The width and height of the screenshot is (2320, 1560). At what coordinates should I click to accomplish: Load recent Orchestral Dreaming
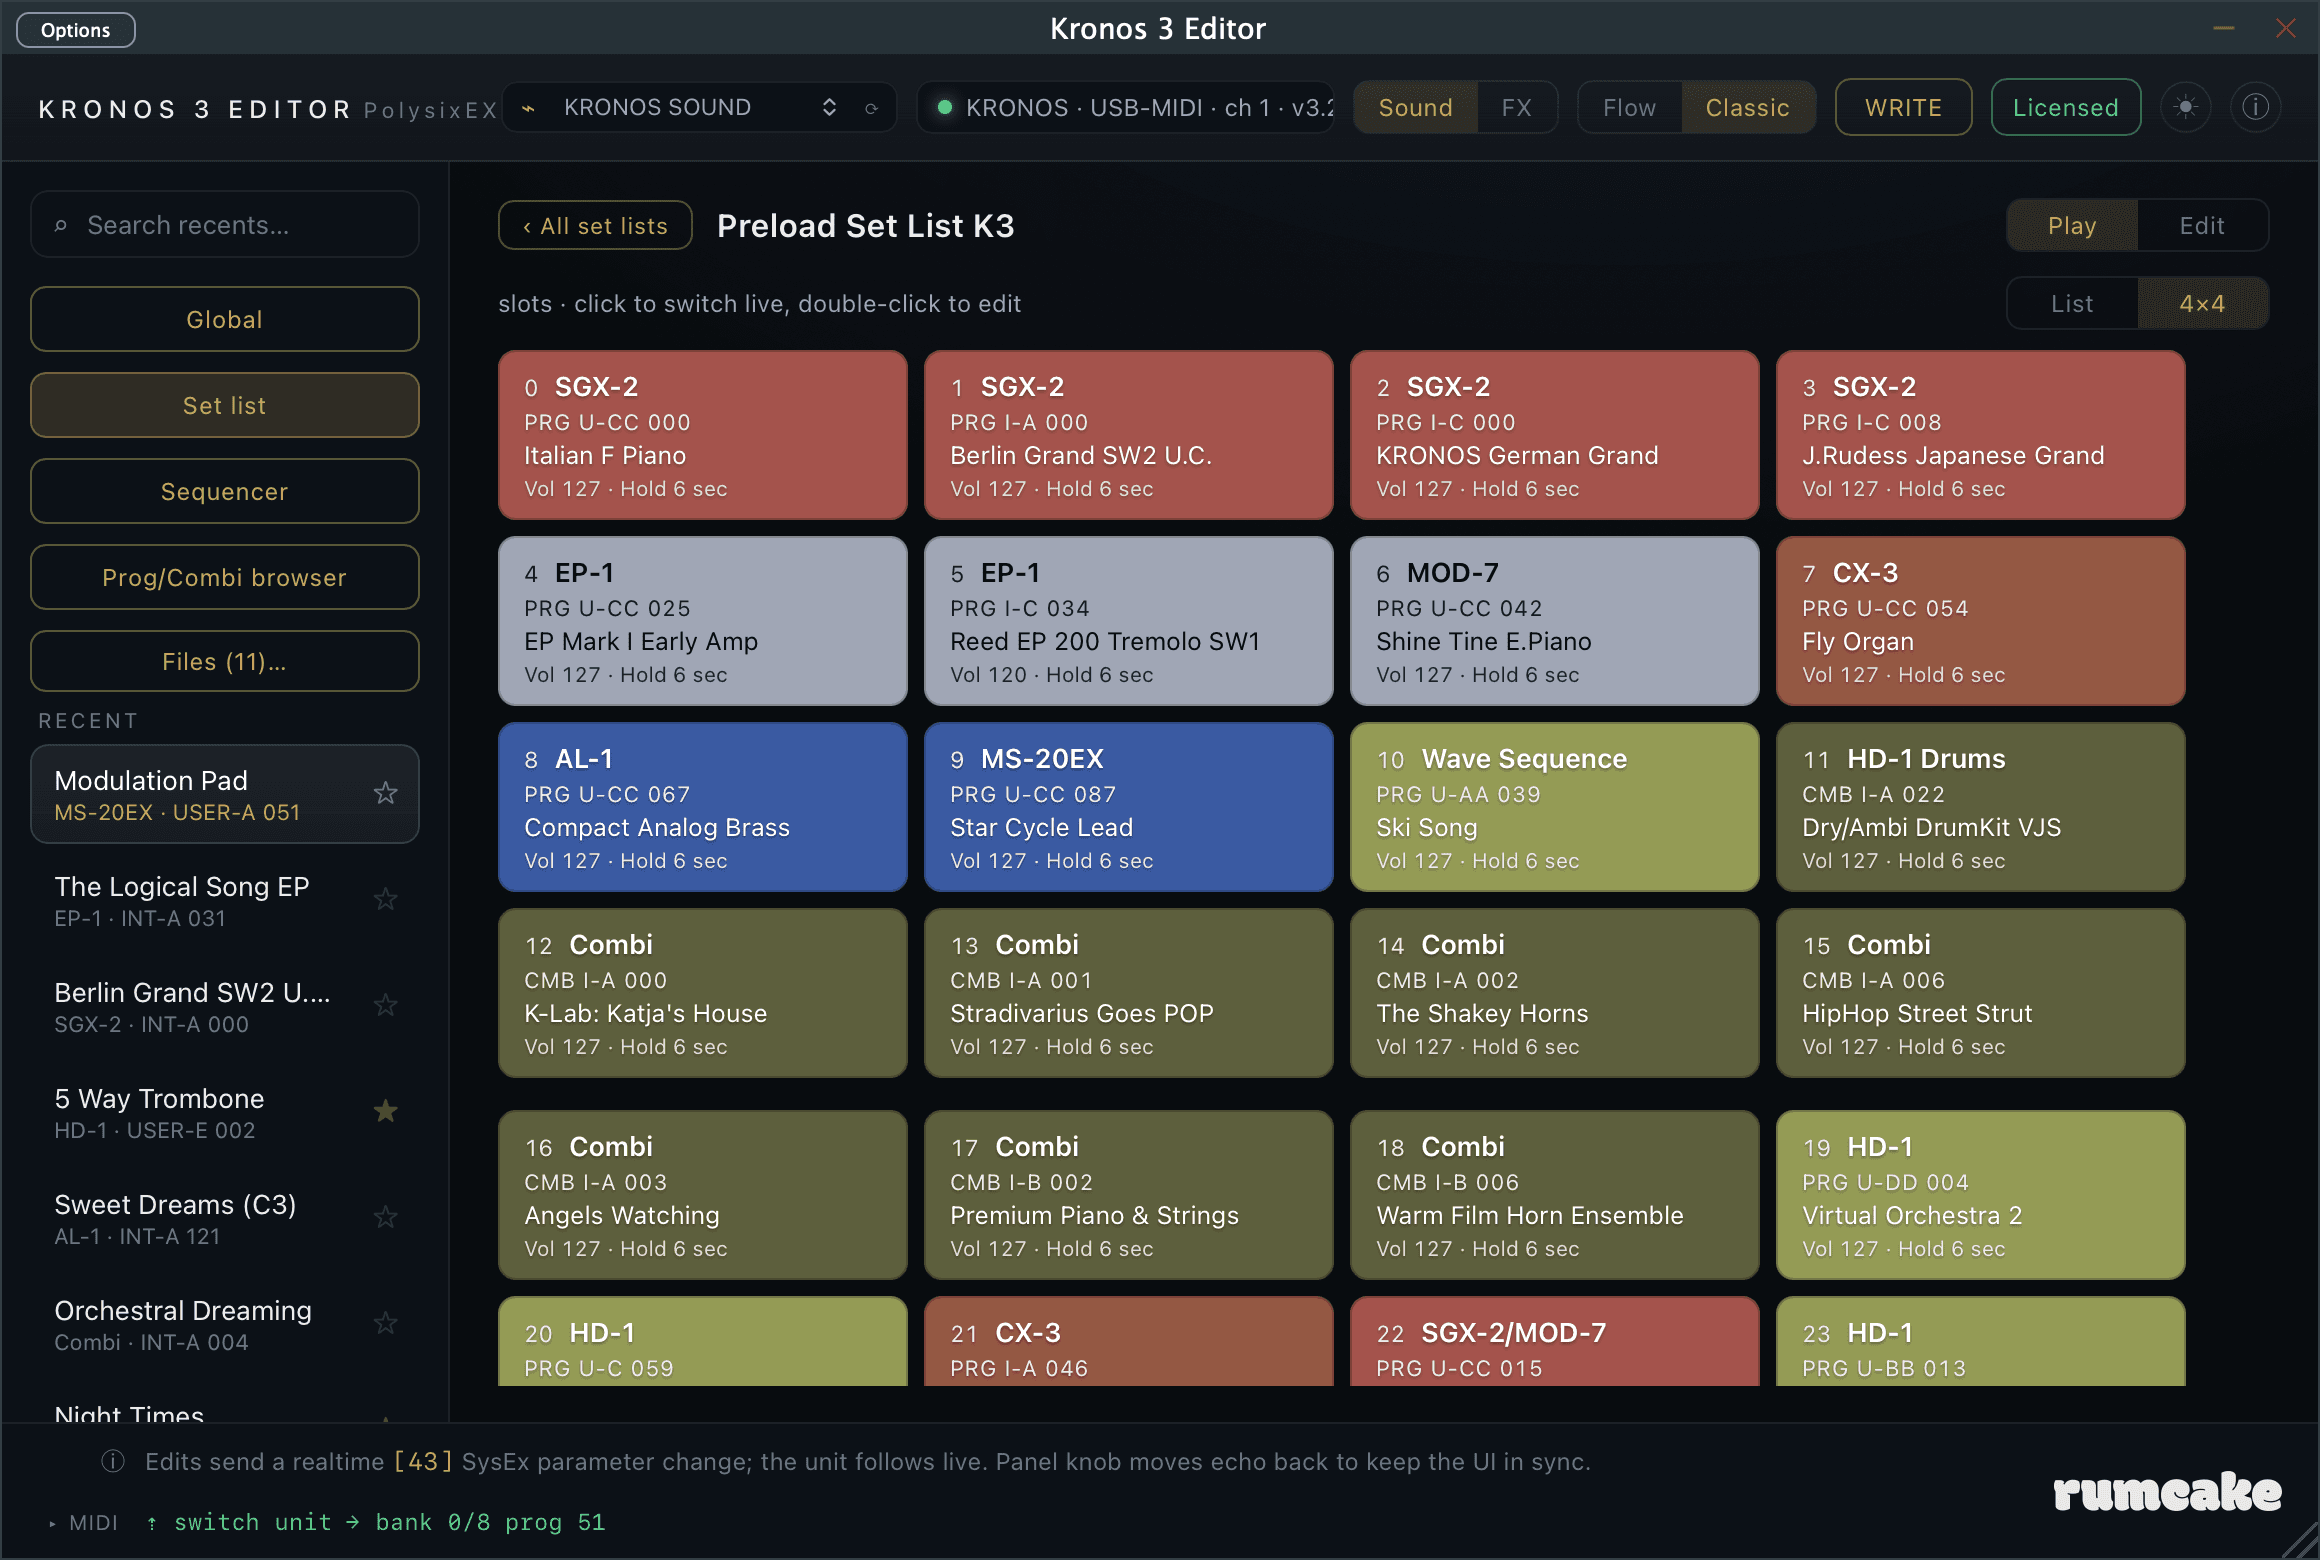(x=224, y=1324)
